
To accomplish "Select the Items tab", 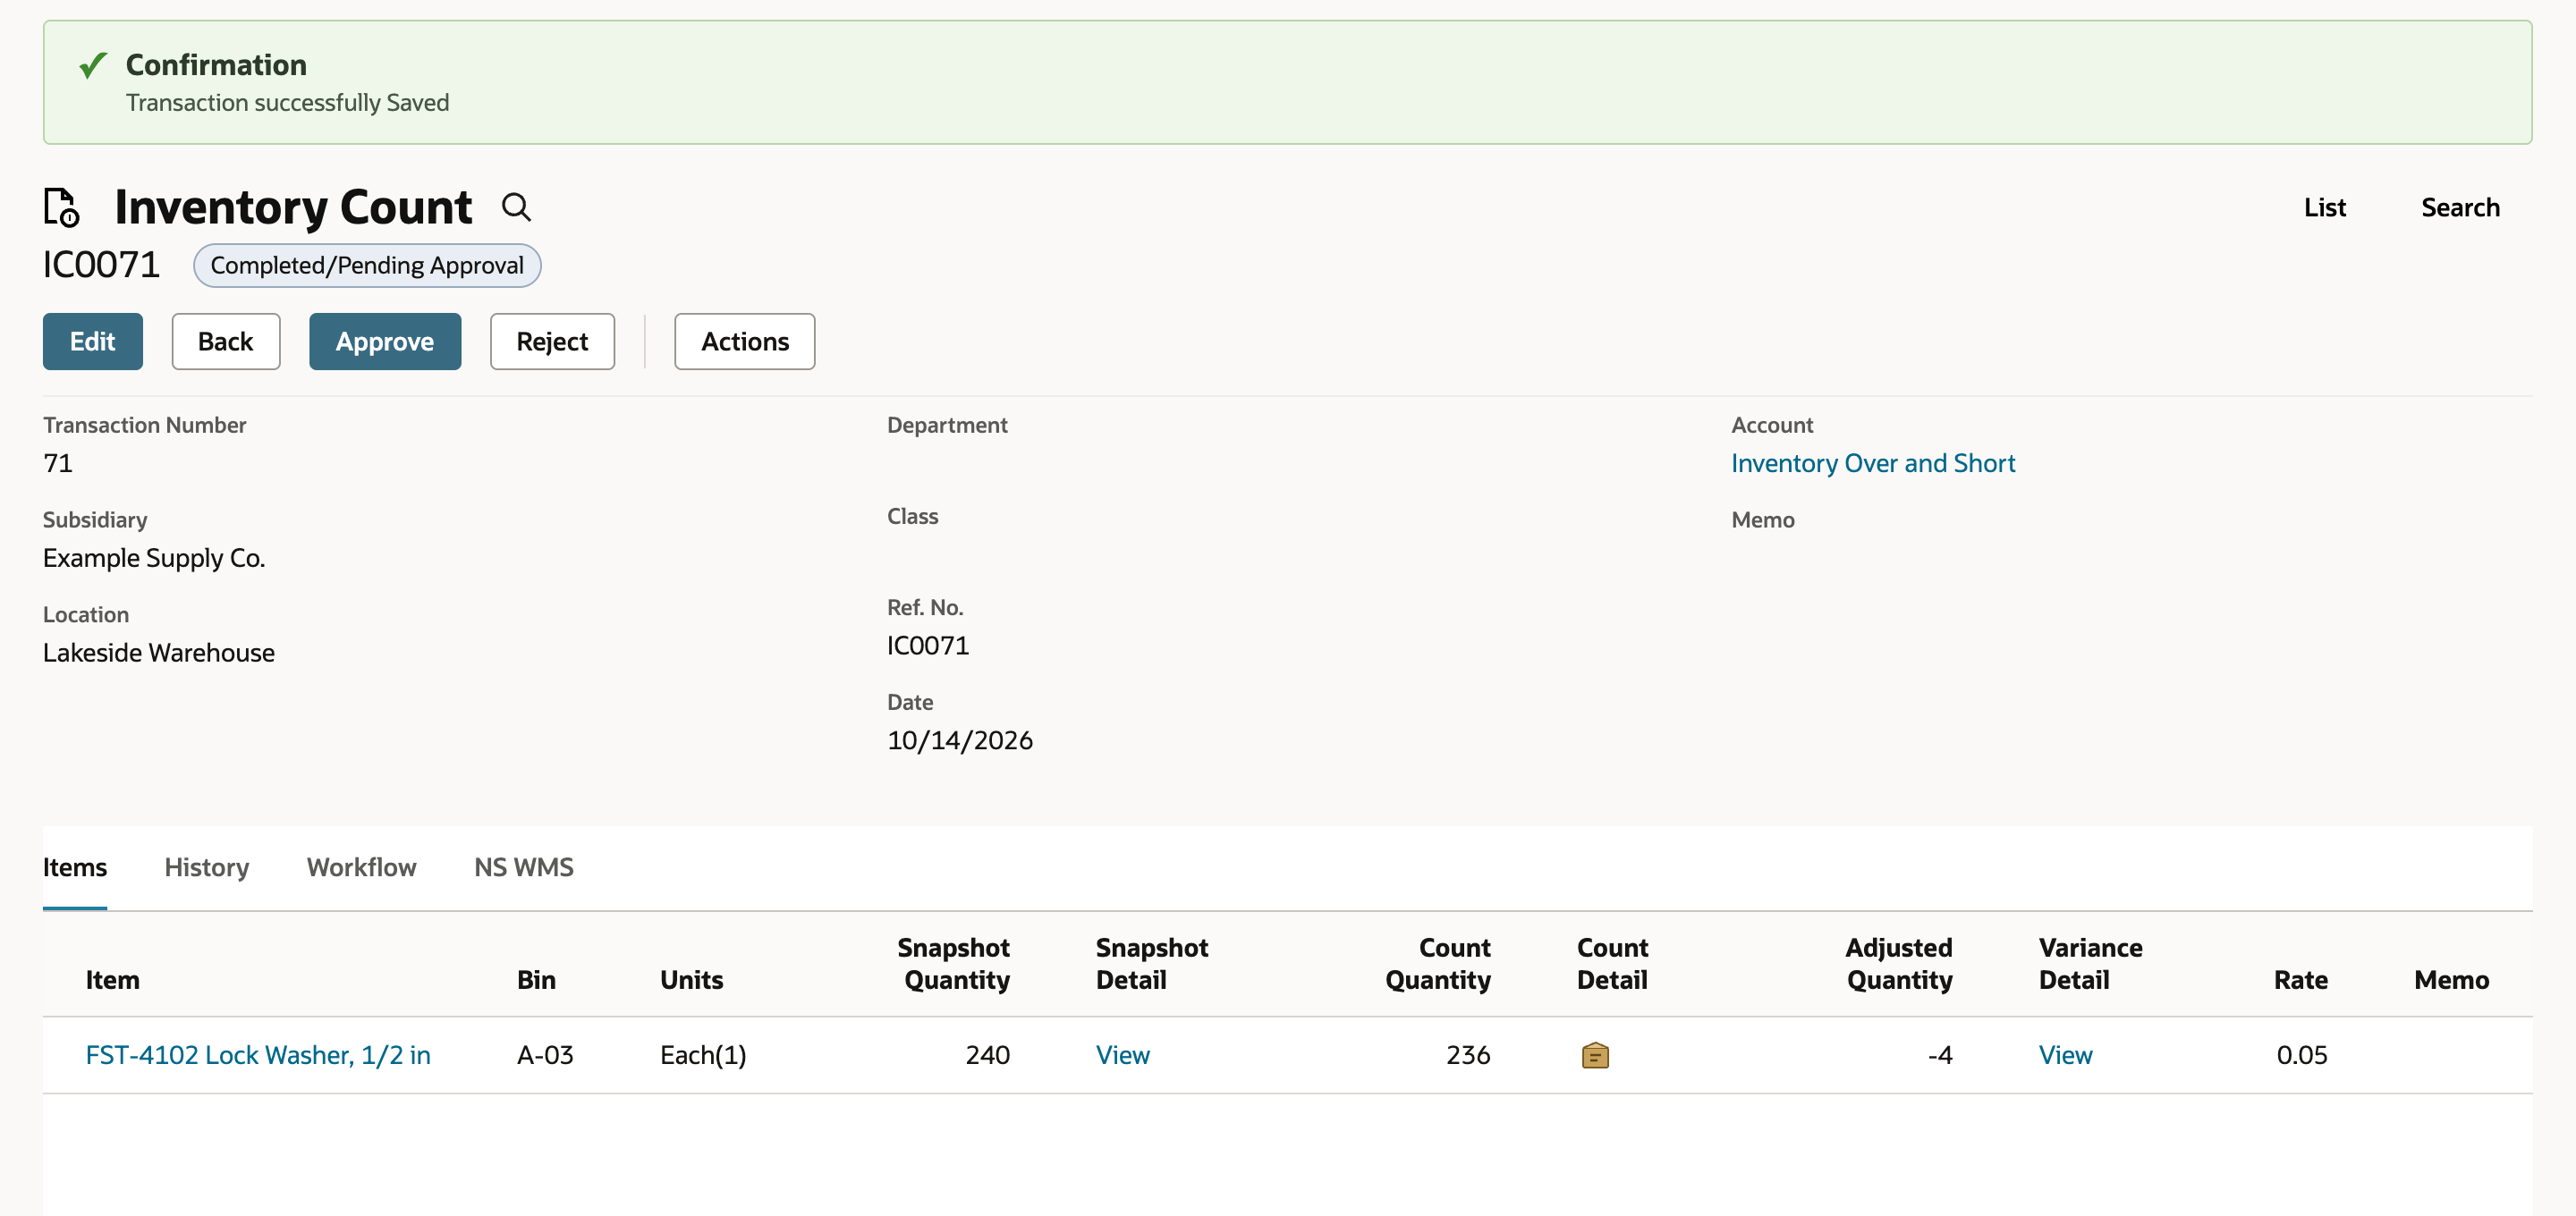I will pyautogui.click(x=75, y=867).
